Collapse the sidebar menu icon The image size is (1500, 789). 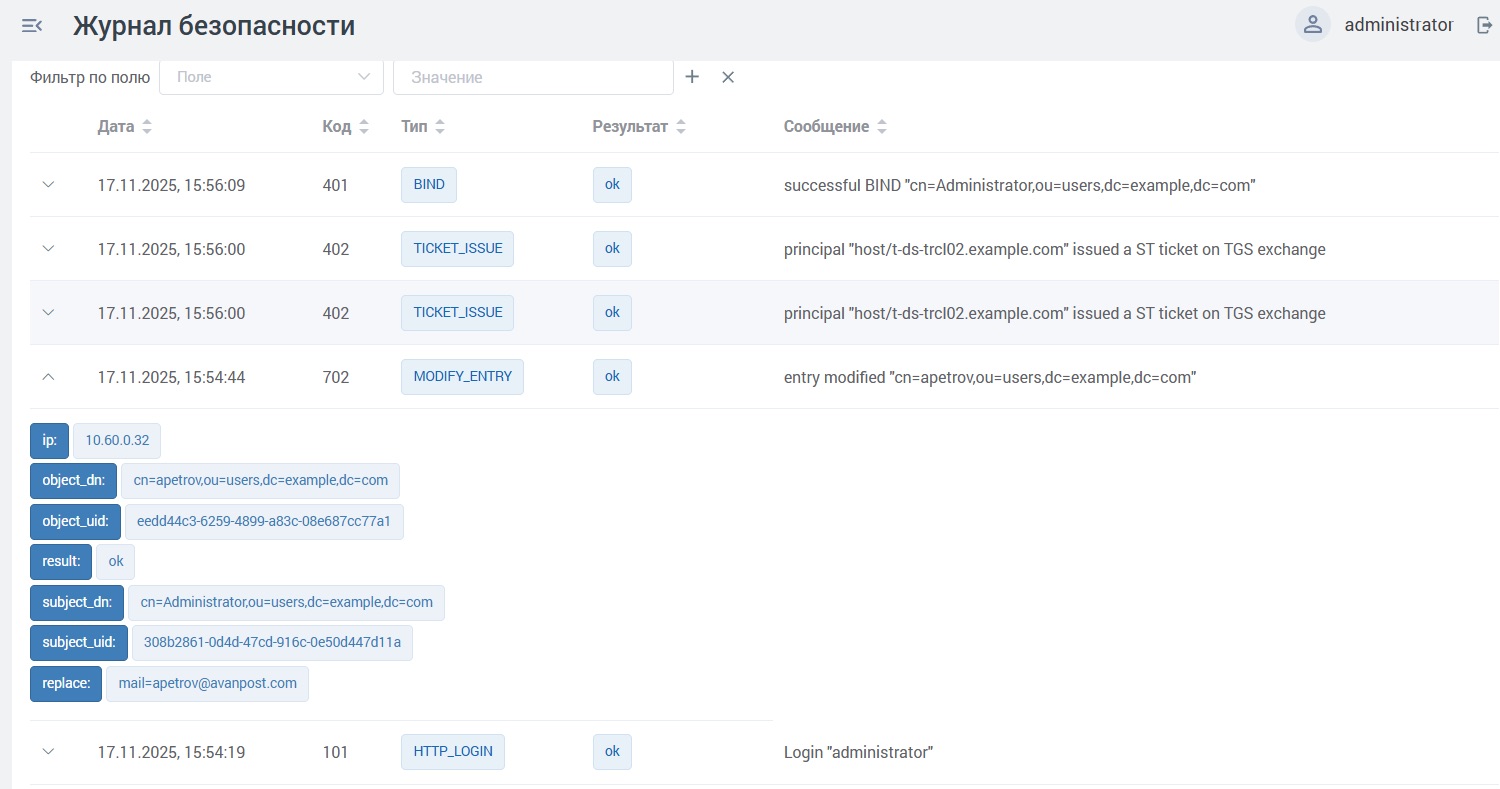pos(32,26)
